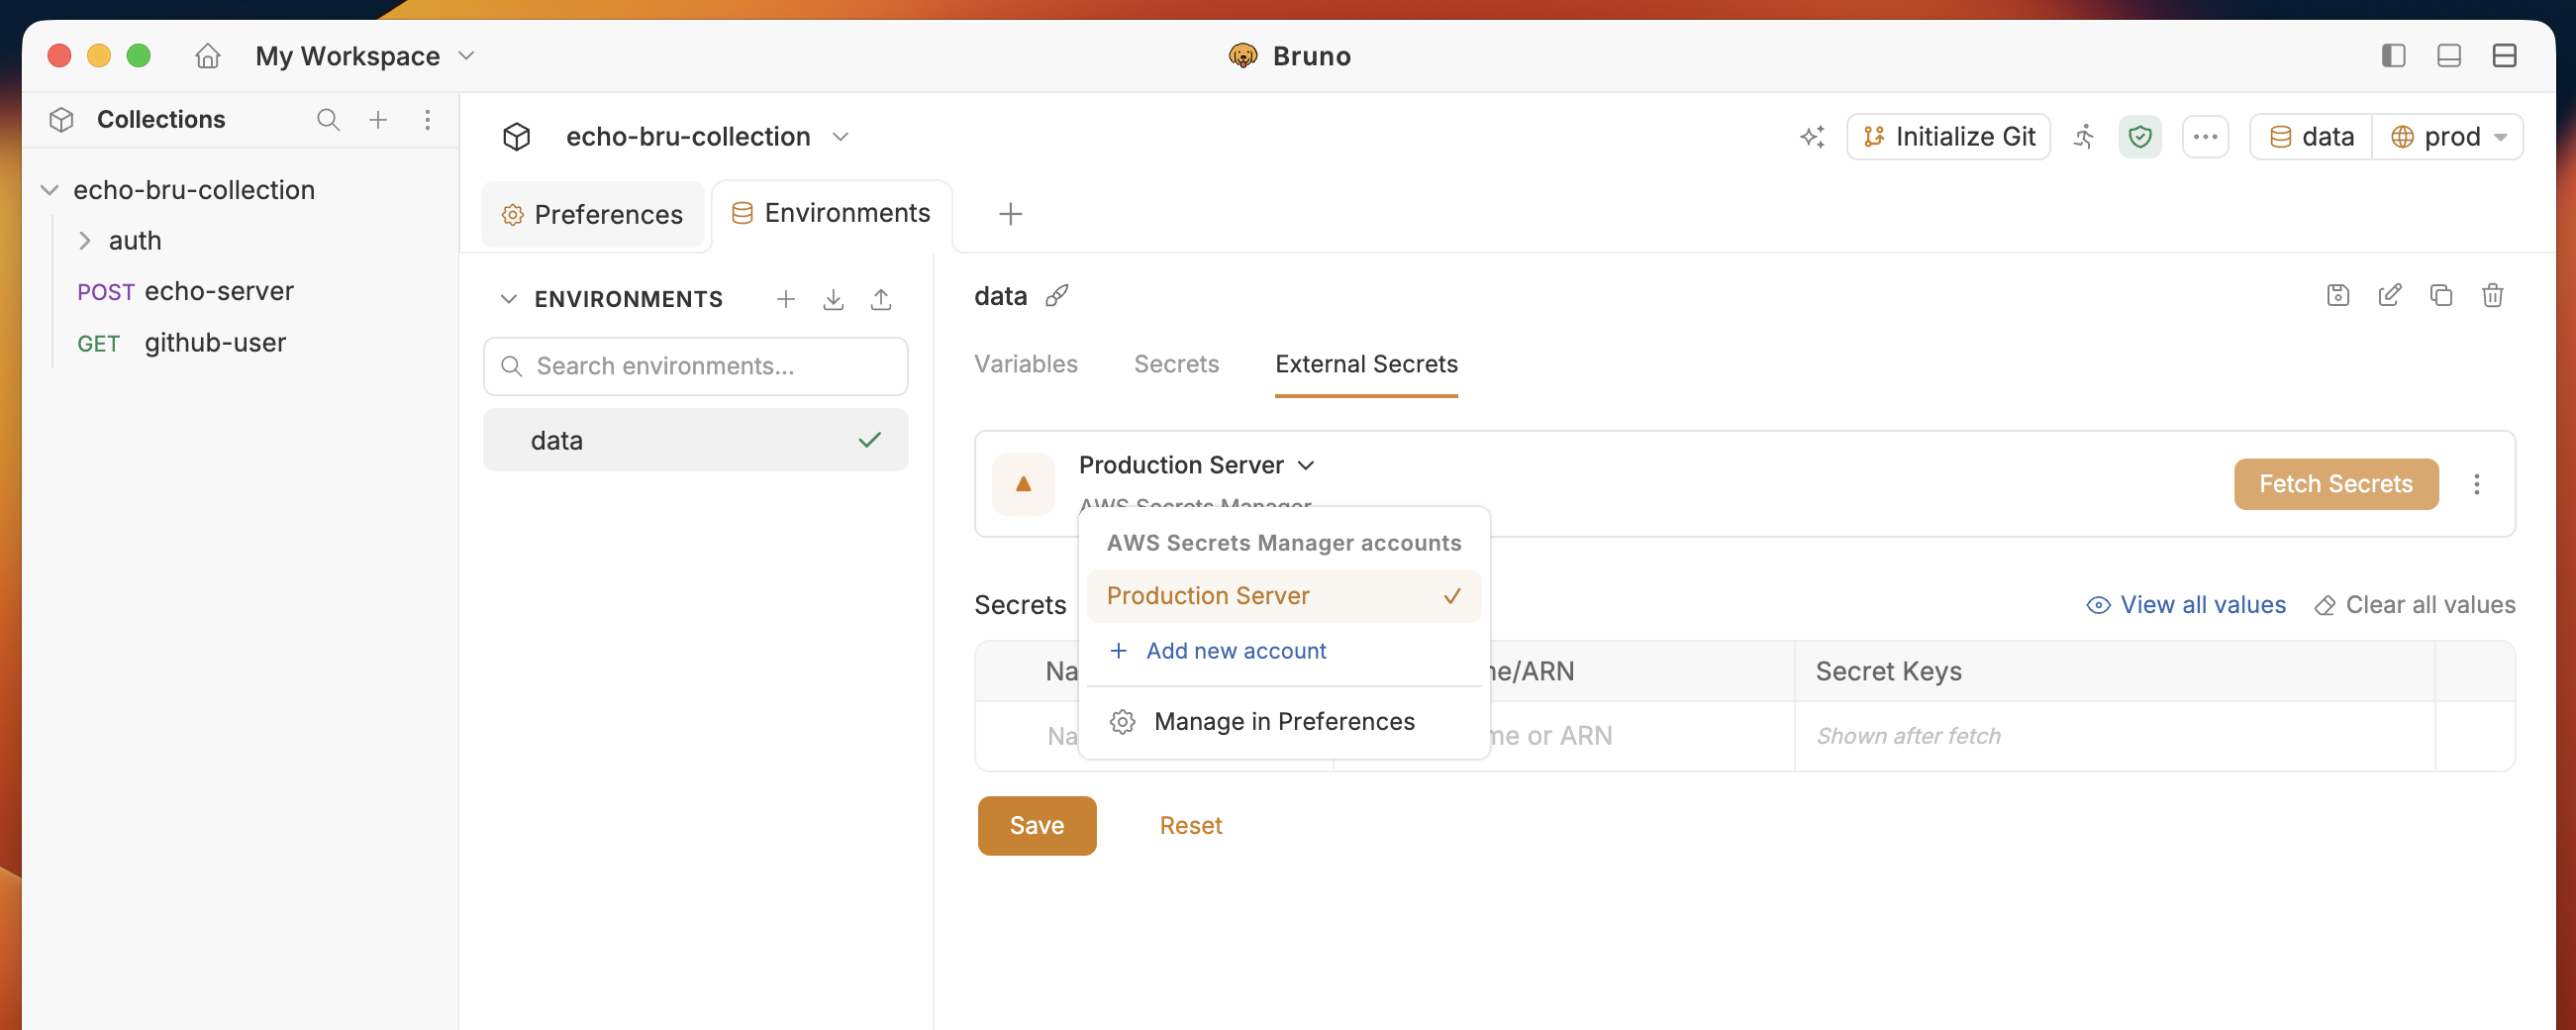
Task: Switch to Secrets tab
Action: (1176, 364)
